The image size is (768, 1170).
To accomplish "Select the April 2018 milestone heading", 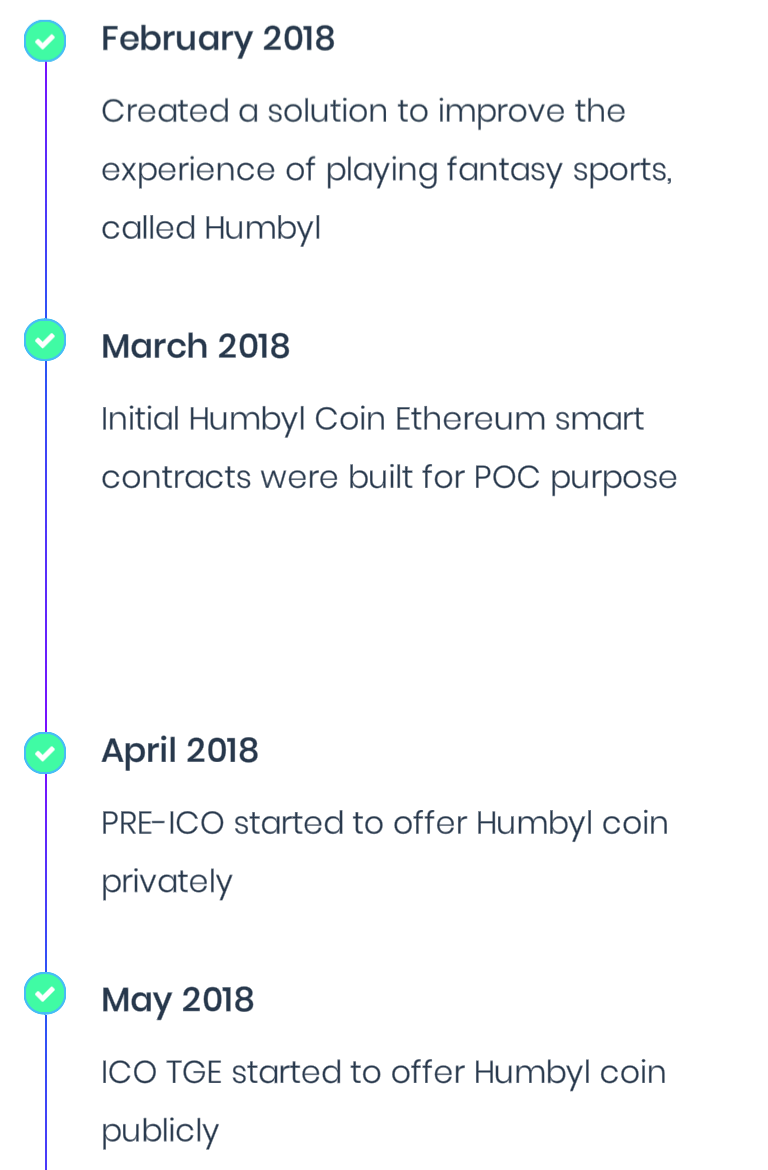I will pyautogui.click(x=180, y=751).
